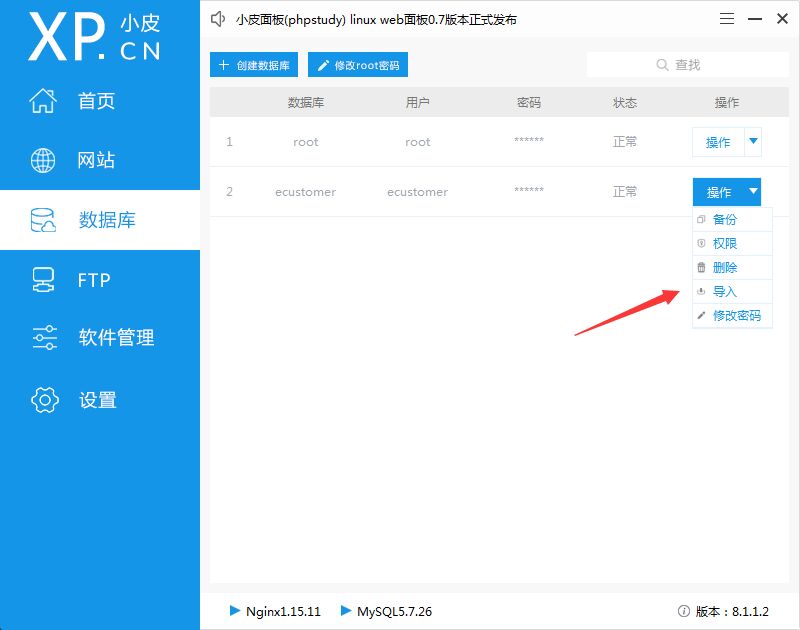Click root user name cell
The width and height of the screenshot is (800, 630).
[x=417, y=142]
